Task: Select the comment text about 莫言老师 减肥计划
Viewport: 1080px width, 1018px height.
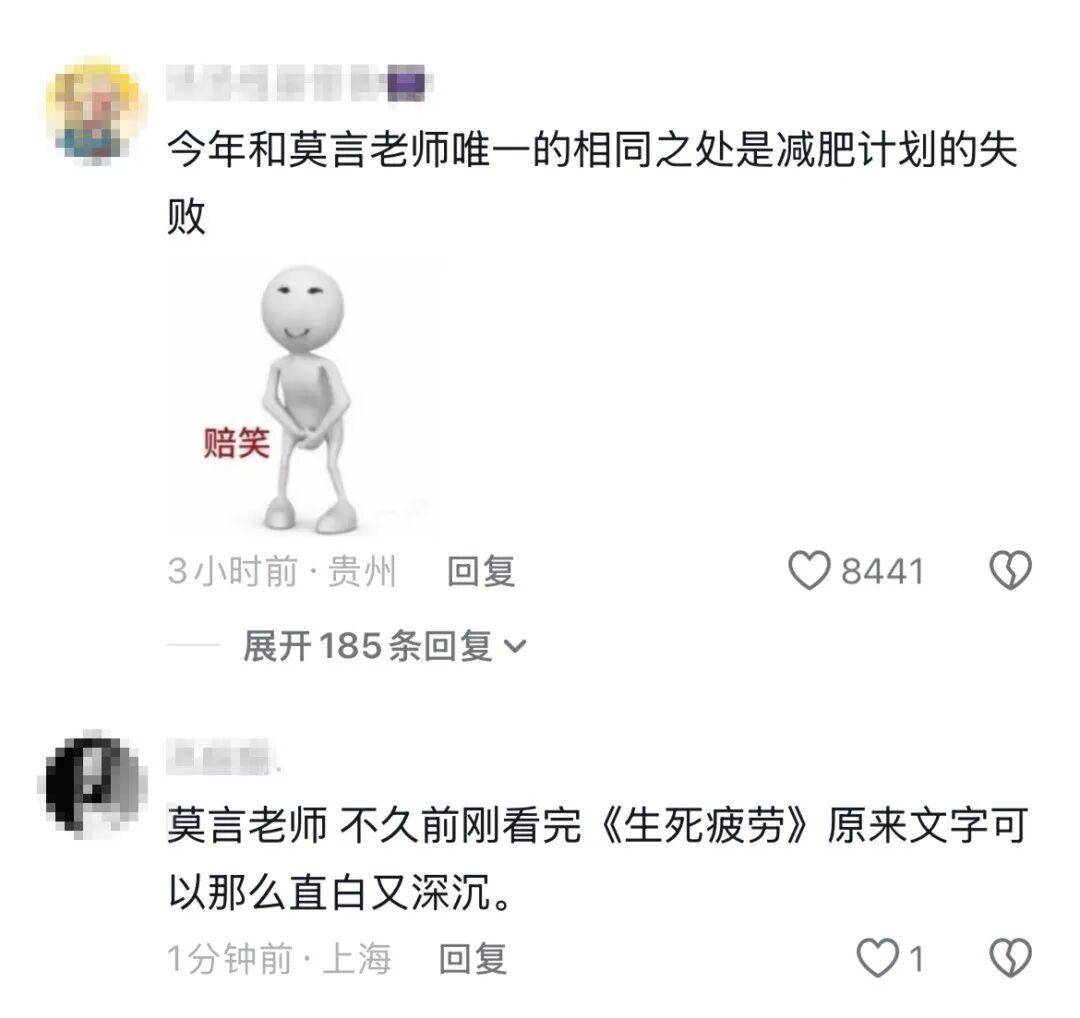Action: coord(592,183)
